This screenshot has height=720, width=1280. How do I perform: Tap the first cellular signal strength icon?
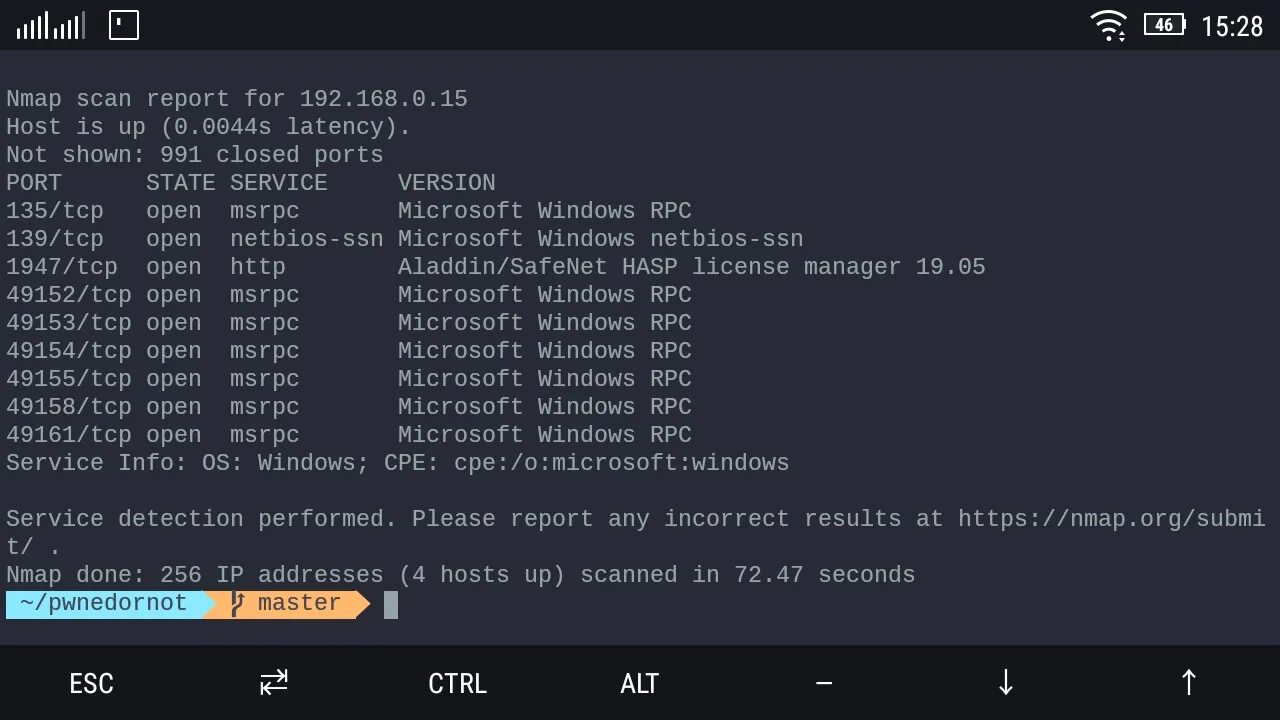32,26
